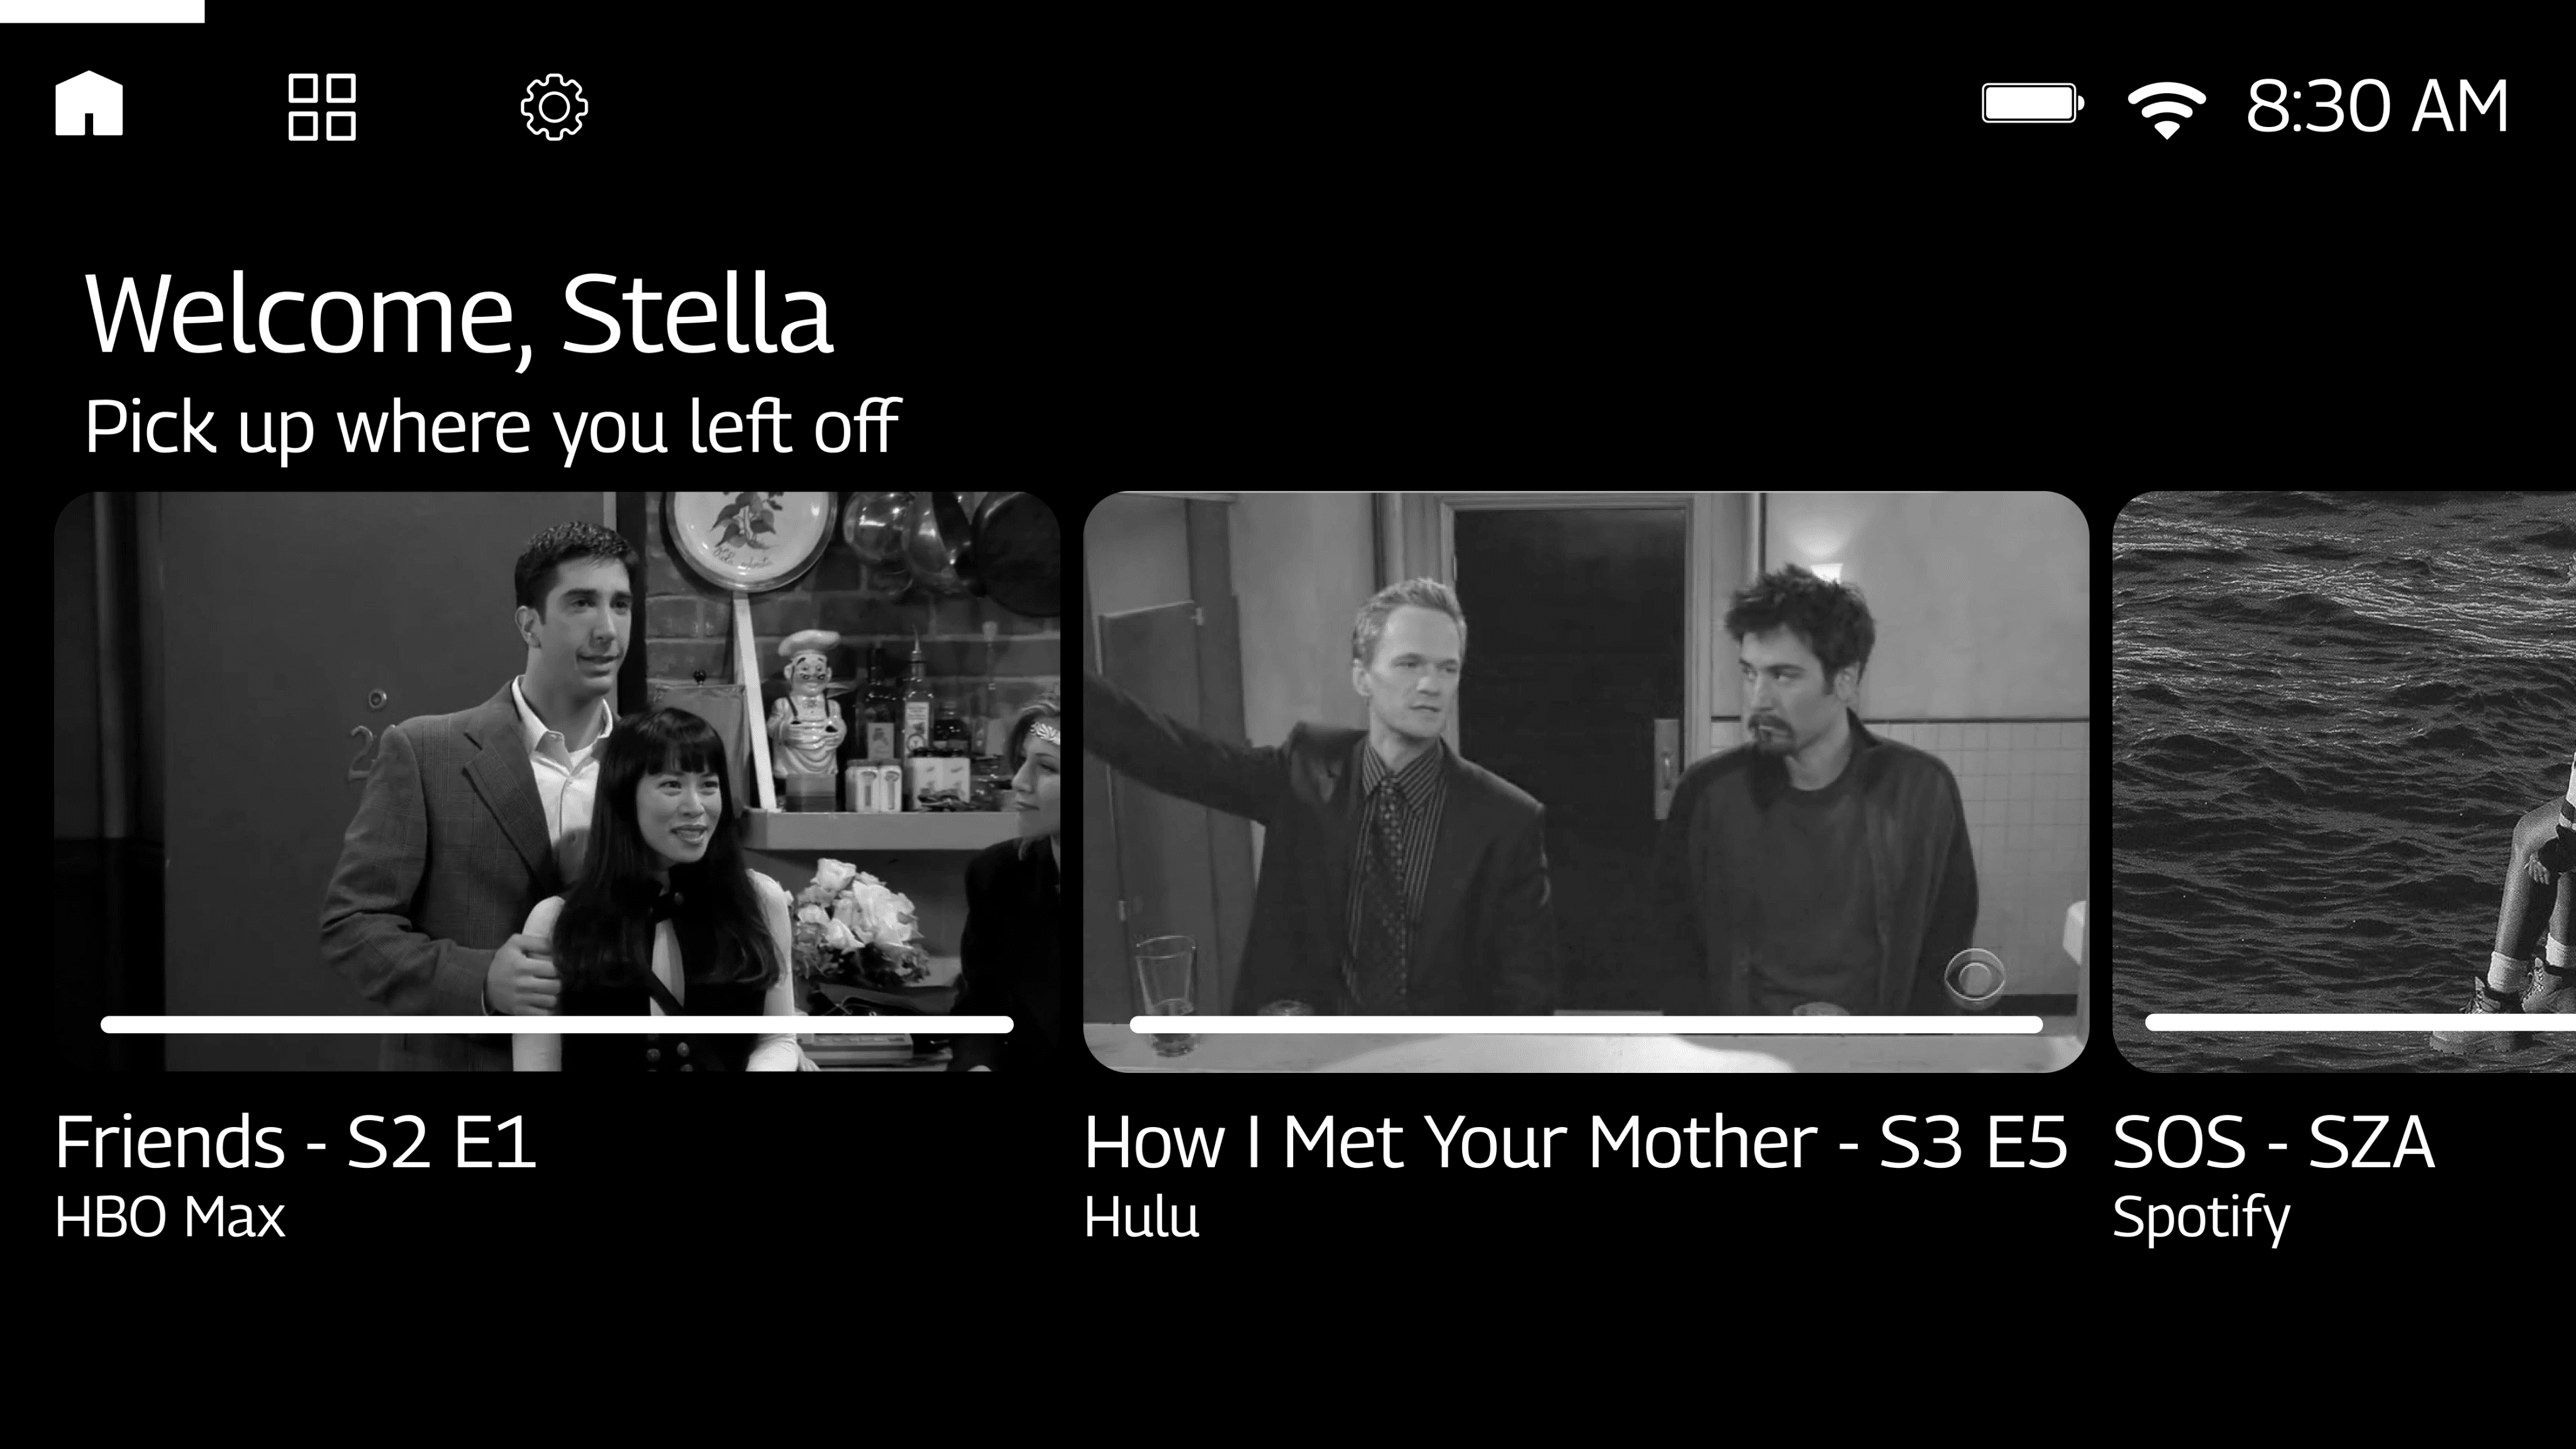
Task: Click the 8:30 AM clock
Action: [x=2377, y=106]
